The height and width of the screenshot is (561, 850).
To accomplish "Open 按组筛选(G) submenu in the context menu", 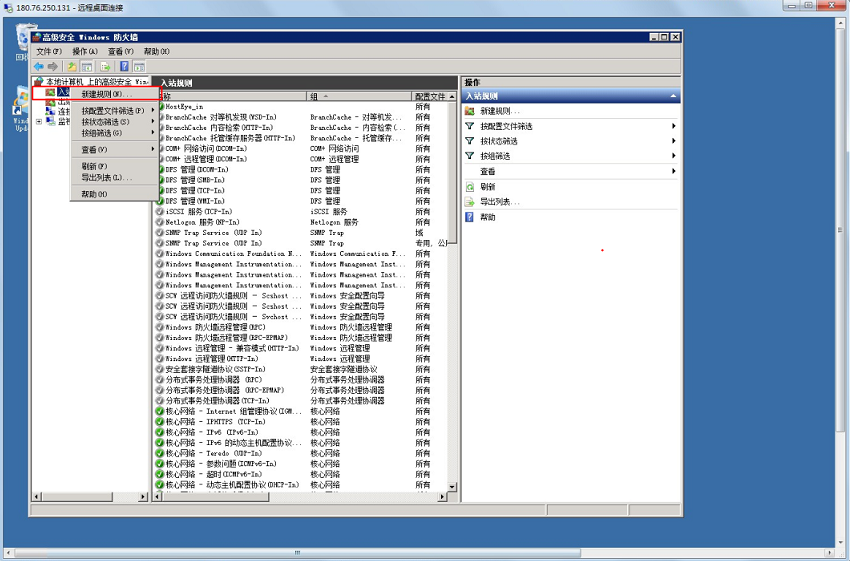I will click(114, 133).
